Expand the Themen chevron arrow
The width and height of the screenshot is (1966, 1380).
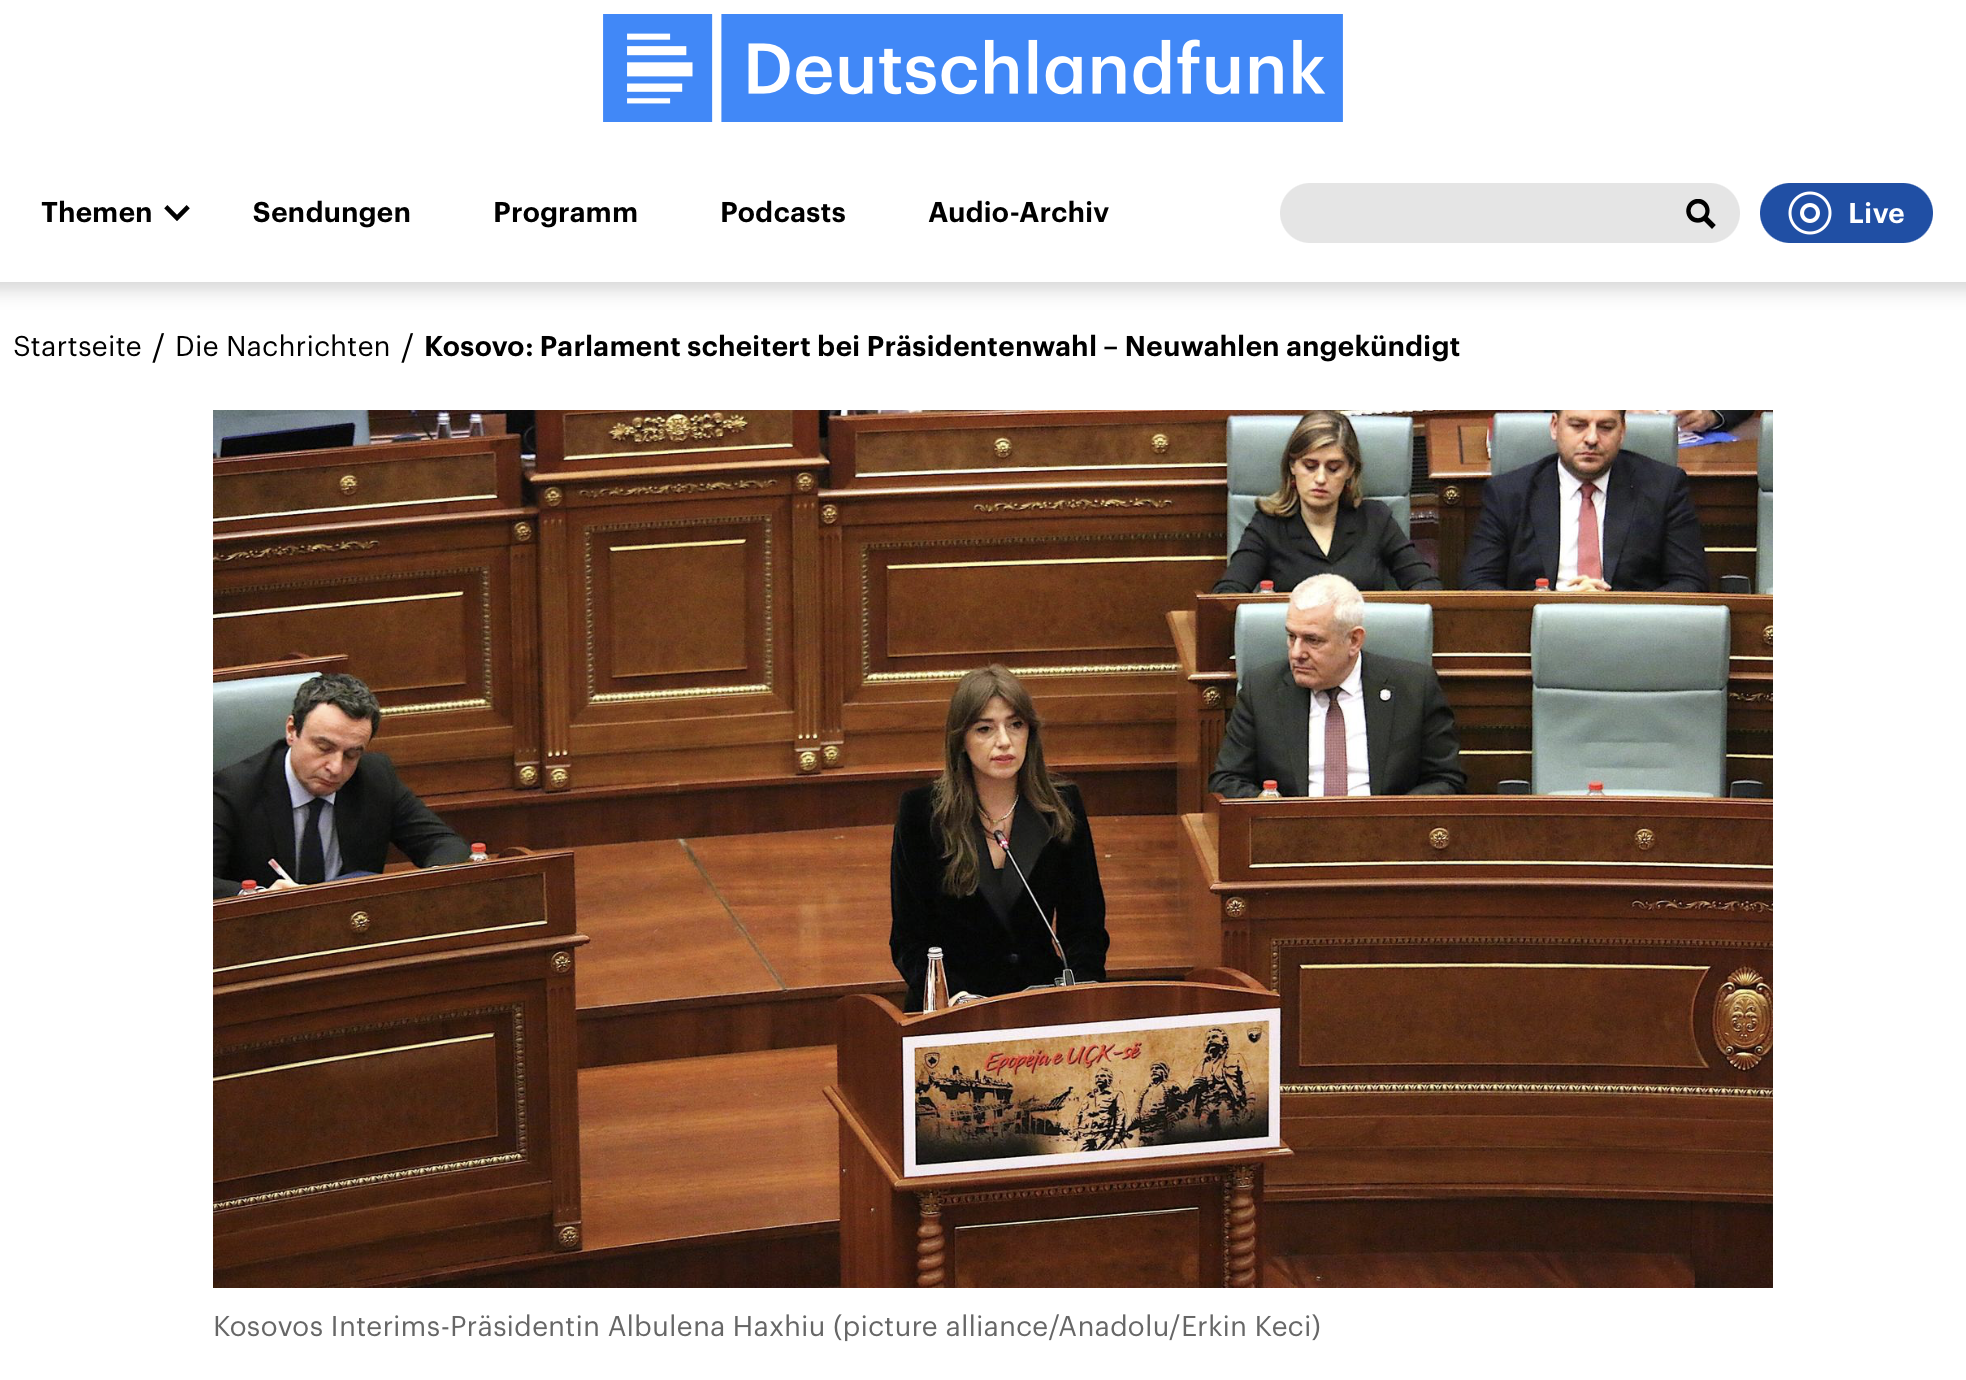tap(177, 213)
